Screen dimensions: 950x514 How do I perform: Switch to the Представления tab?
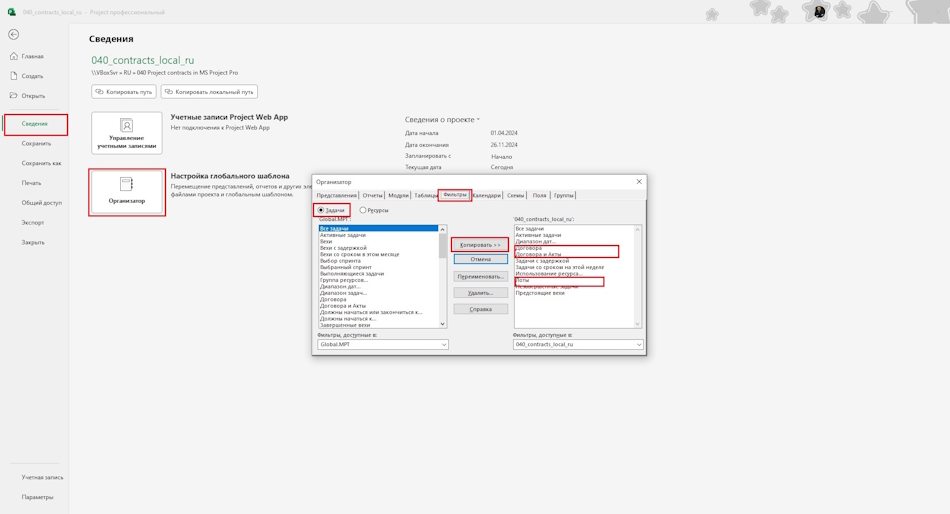coord(336,195)
